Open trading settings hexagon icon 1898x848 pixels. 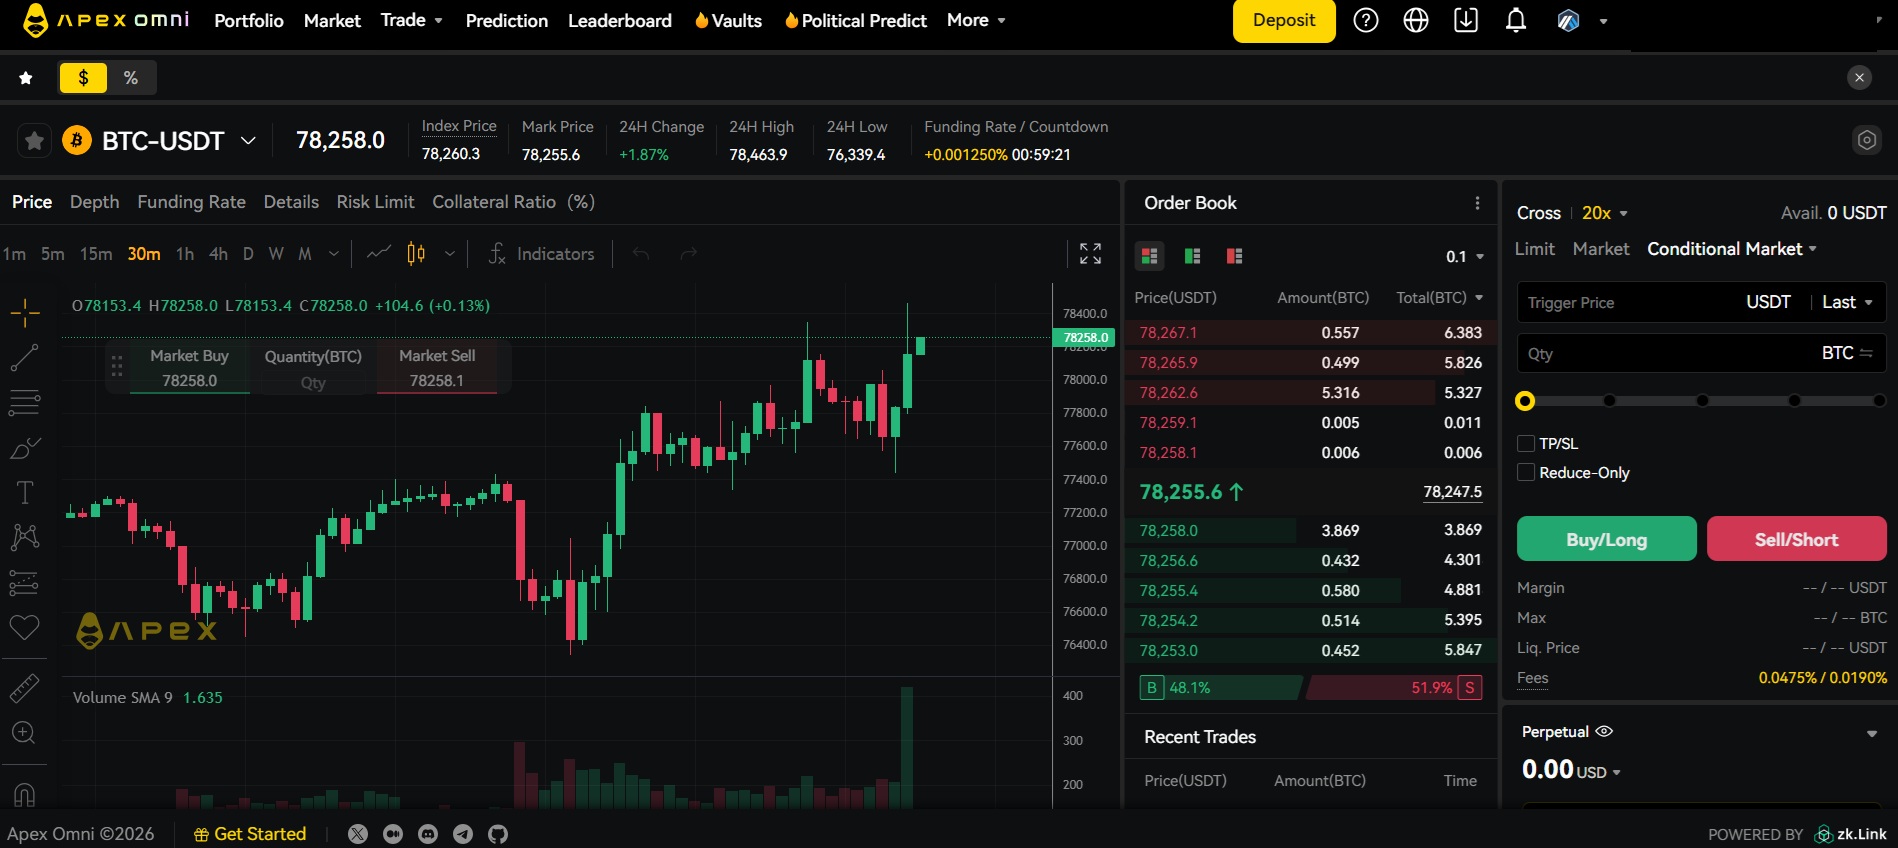(1866, 141)
